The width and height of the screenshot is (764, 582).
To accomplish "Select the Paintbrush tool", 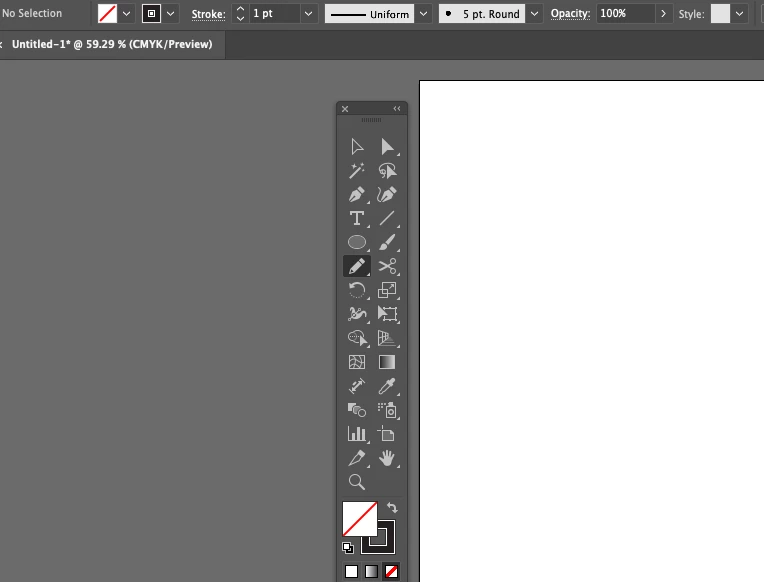I will coord(387,242).
